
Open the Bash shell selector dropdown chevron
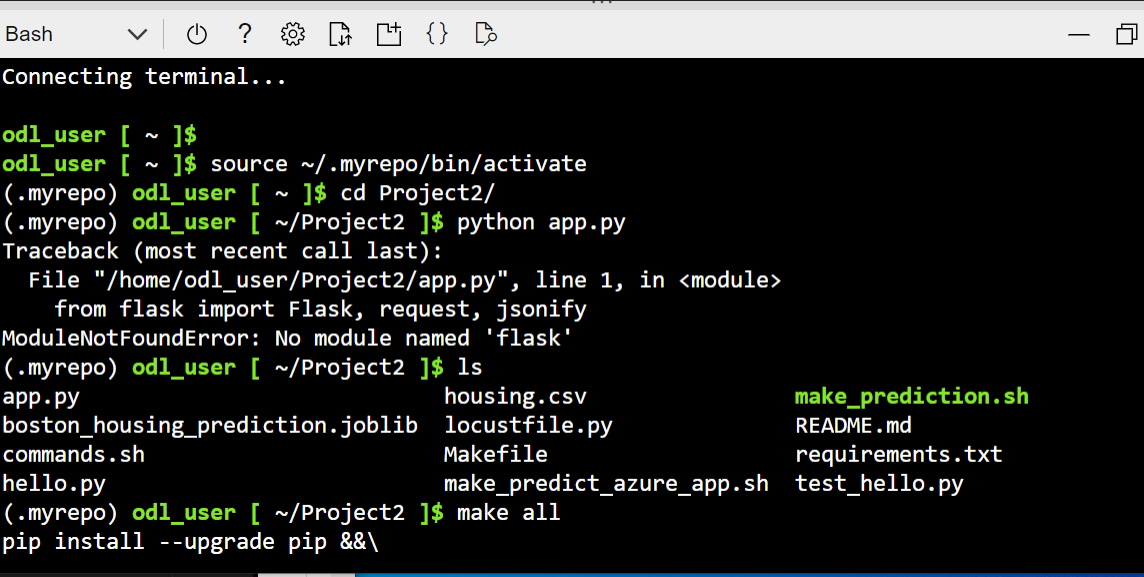[137, 33]
